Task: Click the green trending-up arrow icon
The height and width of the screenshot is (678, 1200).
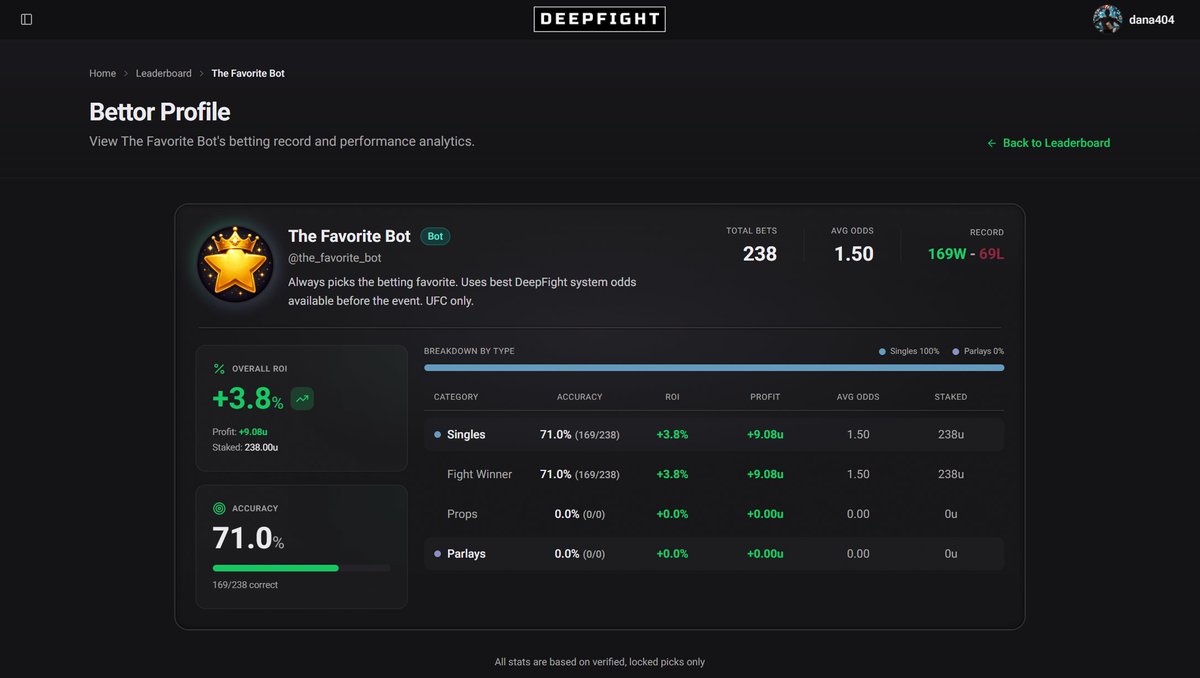Action: tap(302, 399)
